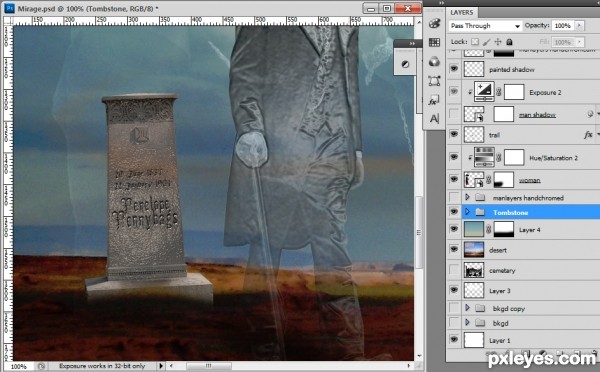
Task: Expand trail layer effects arrow
Action: tap(597, 135)
